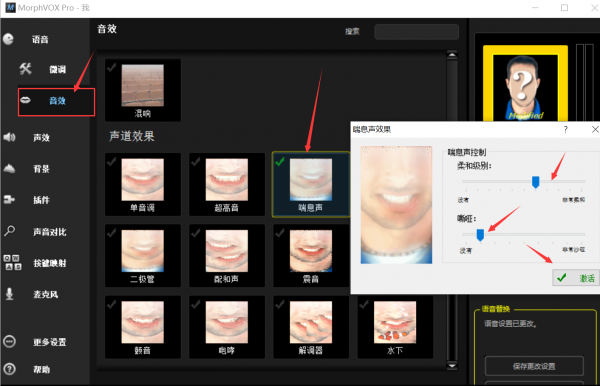The height and width of the screenshot is (386, 600).
Task: Select the 二极管 effect thumbnail
Action: (143, 251)
